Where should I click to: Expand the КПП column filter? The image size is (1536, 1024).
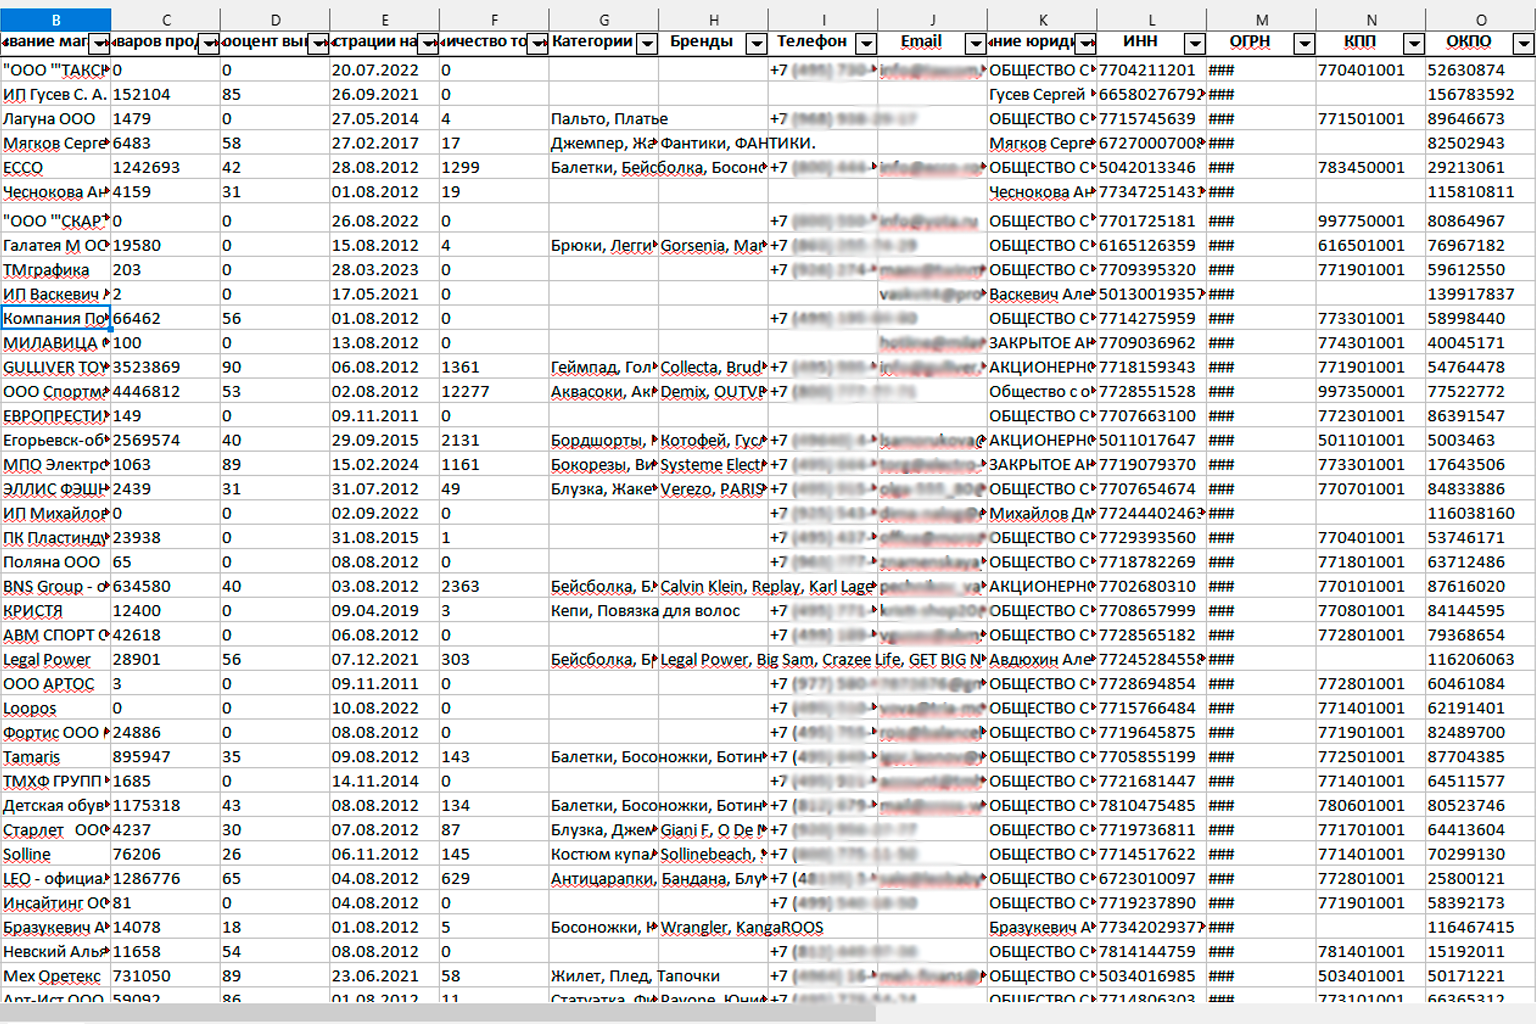(1414, 43)
